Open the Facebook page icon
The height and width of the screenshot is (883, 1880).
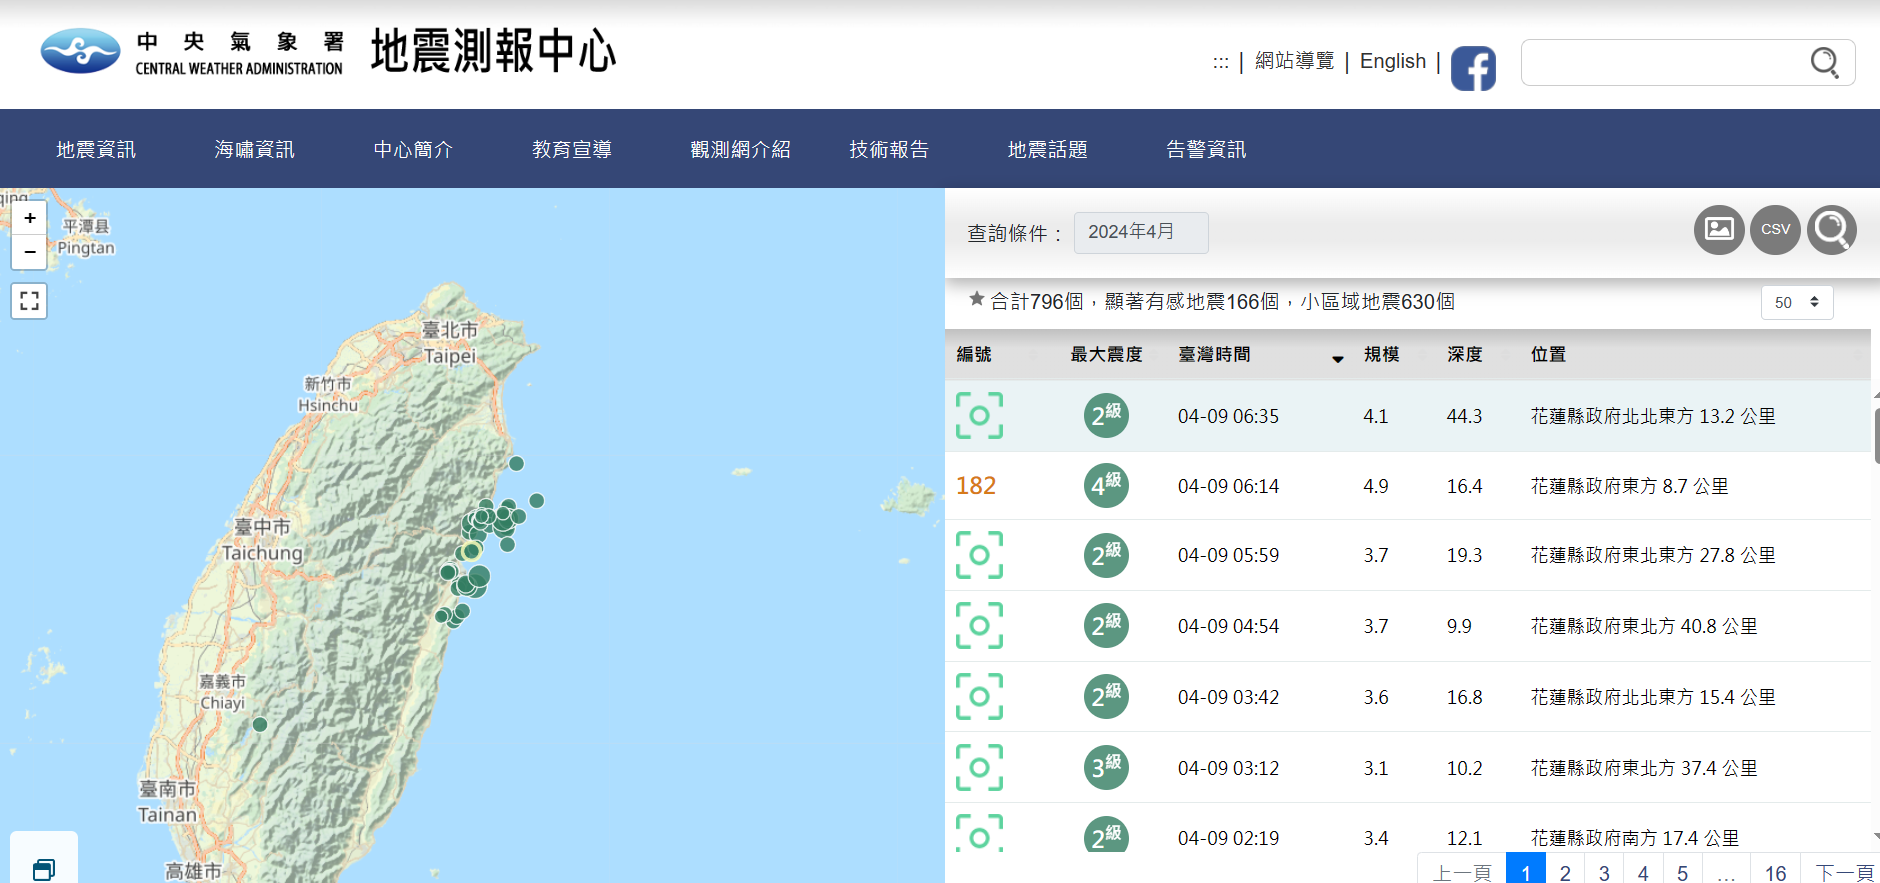pyautogui.click(x=1473, y=68)
